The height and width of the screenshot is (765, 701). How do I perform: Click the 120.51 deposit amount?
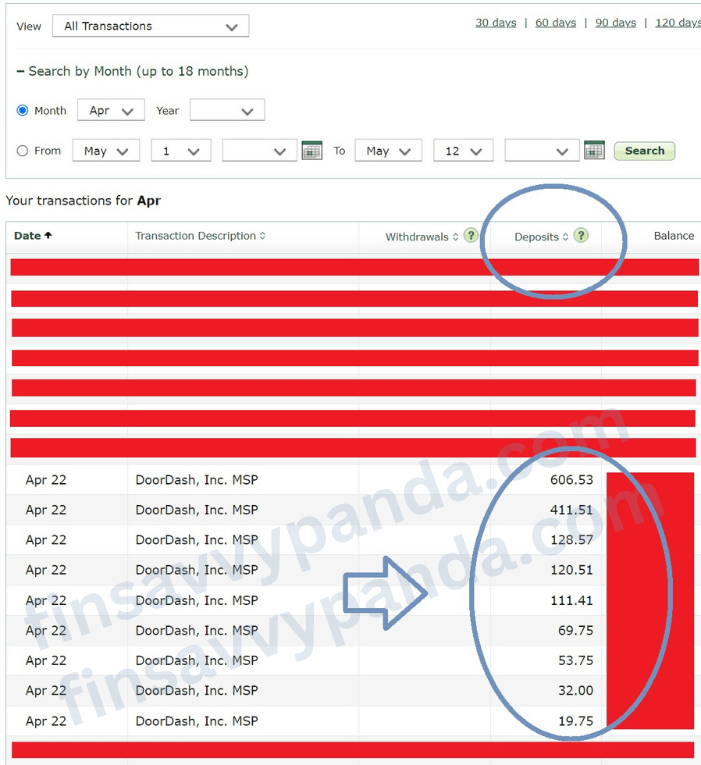coord(571,570)
